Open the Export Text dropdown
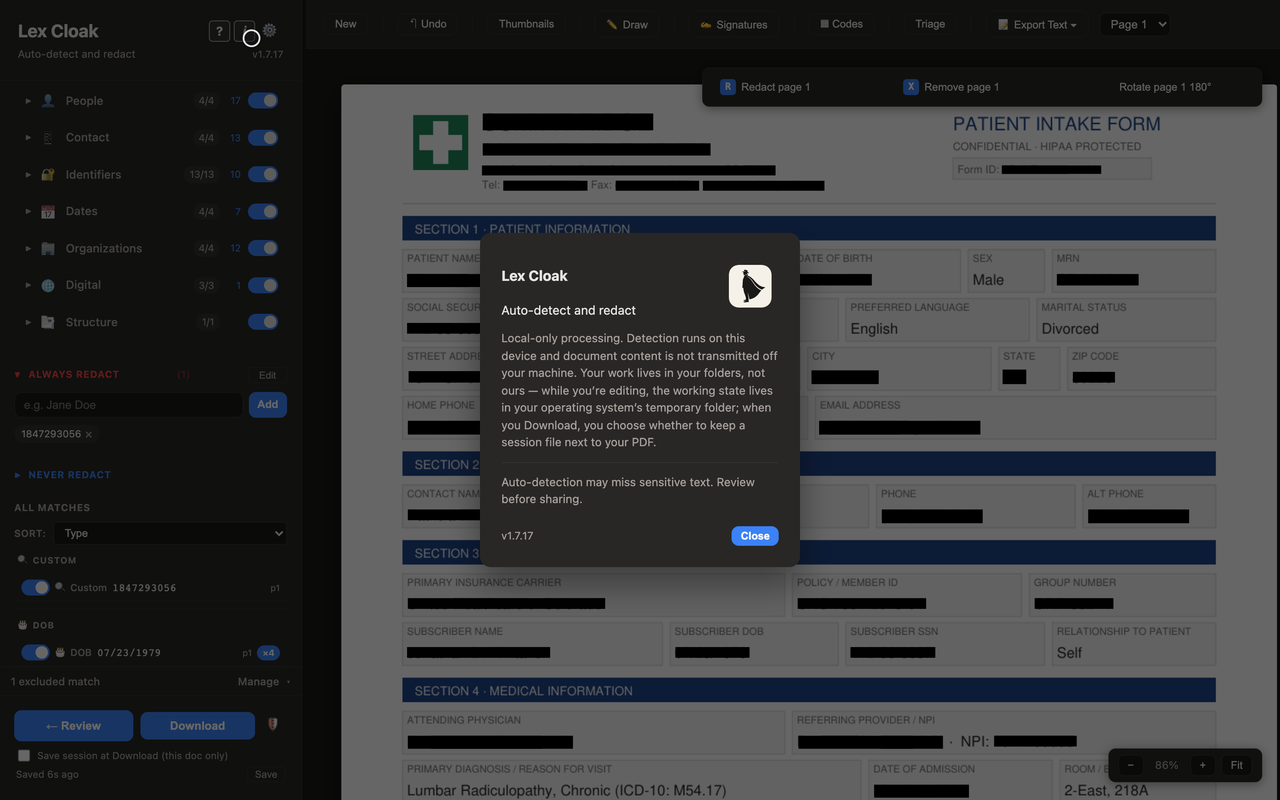The height and width of the screenshot is (800, 1280). click(1037, 25)
